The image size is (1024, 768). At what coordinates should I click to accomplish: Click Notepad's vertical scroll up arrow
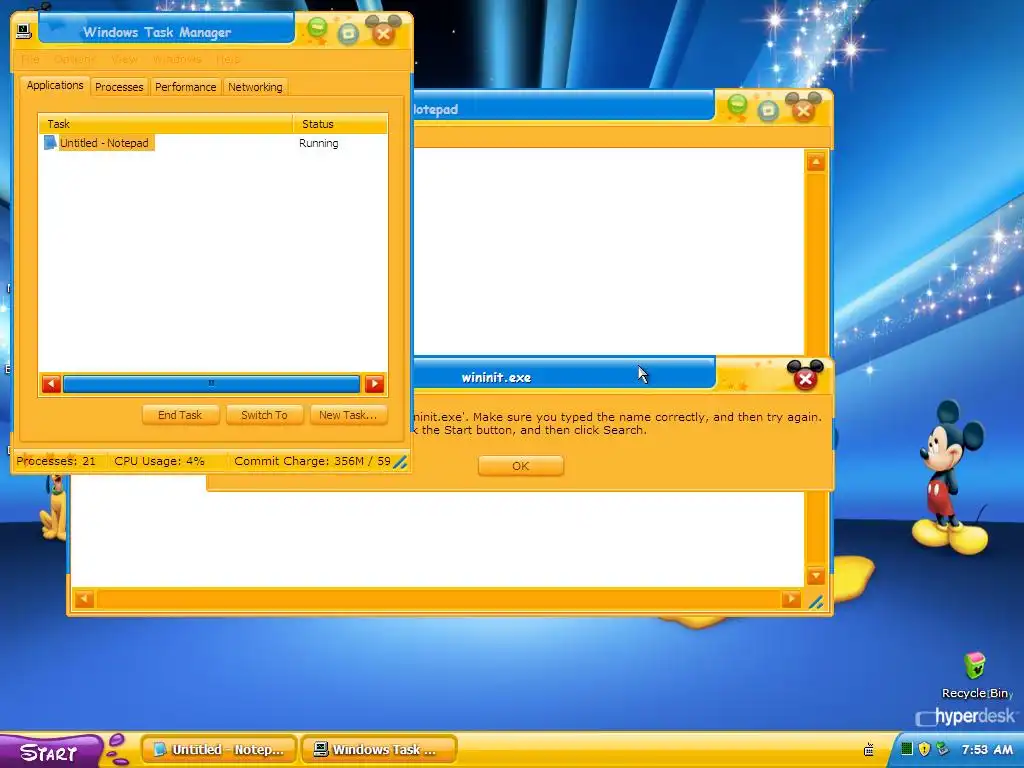816,162
